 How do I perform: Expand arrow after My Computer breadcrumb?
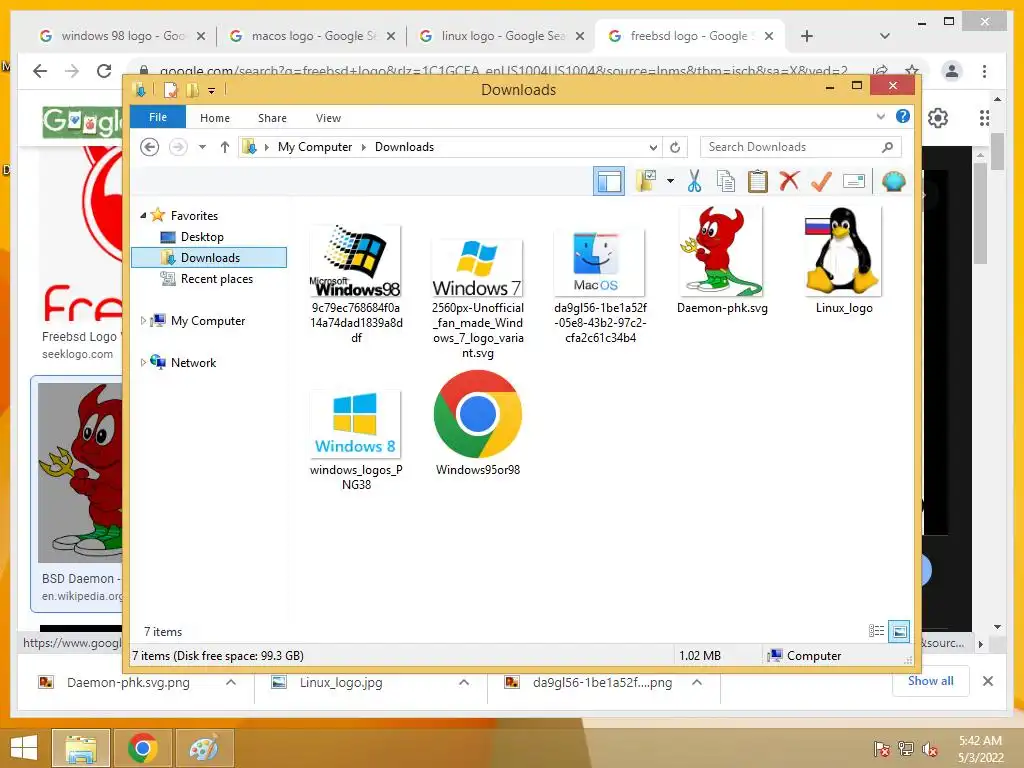click(364, 147)
